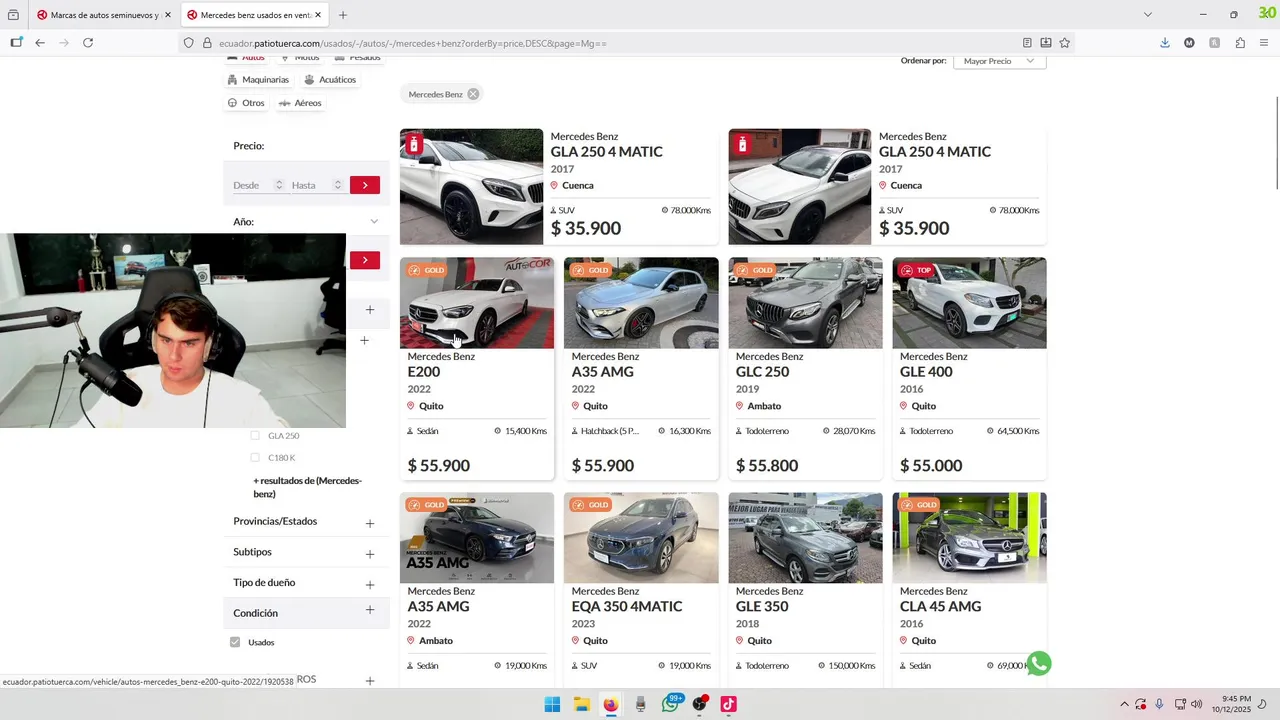Open the GLC 250 2019 listing title
Viewport: 1280px width, 720px height.
tap(762, 372)
